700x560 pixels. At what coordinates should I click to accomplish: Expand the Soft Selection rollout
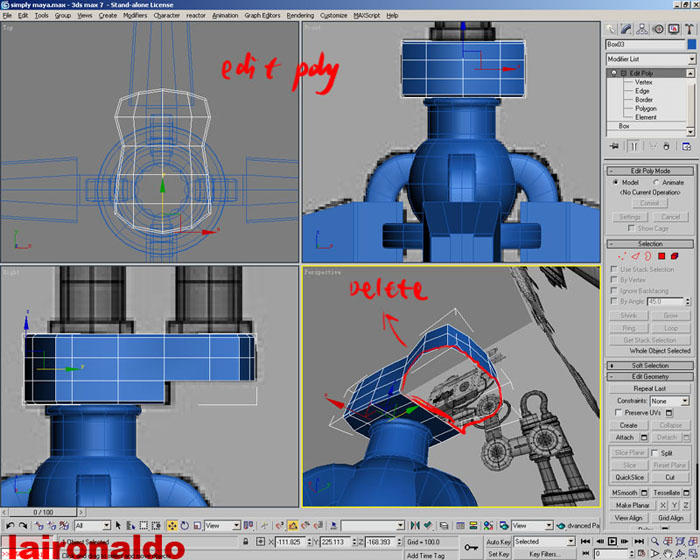pyautogui.click(x=650, y=365)
